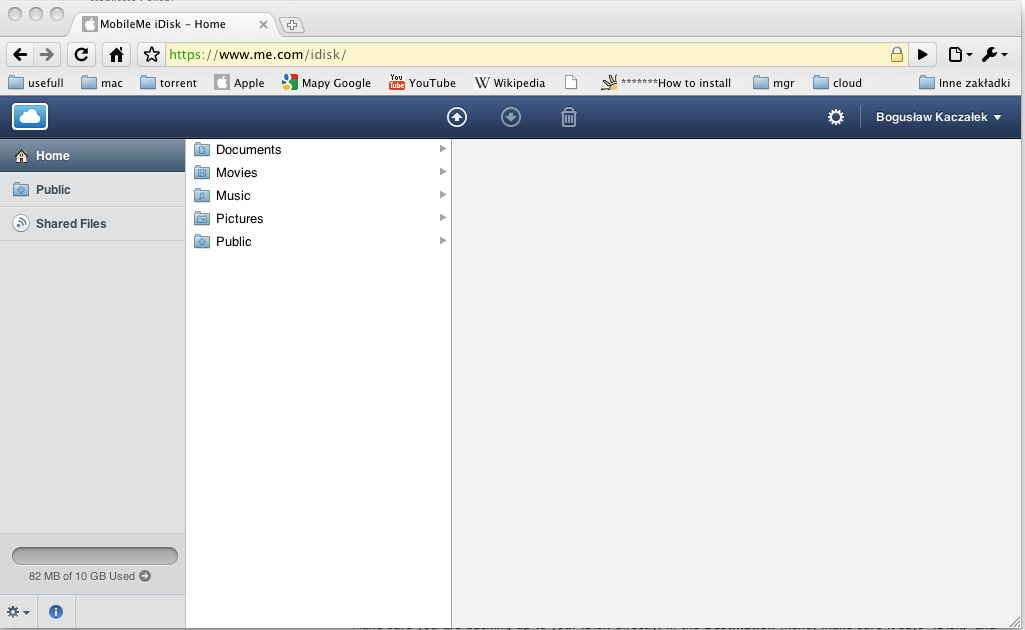Open the How to install bookmark
Screen dimensions: 1025x630
(666, 83)
